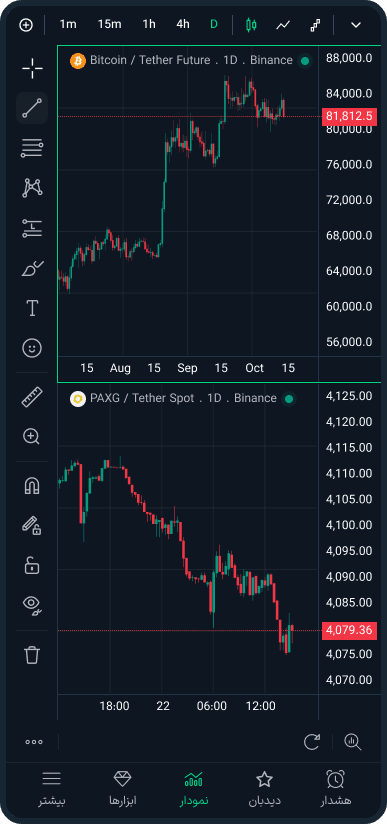387x824 pixels.
Task: Switch to the 1h timeframe
Action: tap(149, 24)
